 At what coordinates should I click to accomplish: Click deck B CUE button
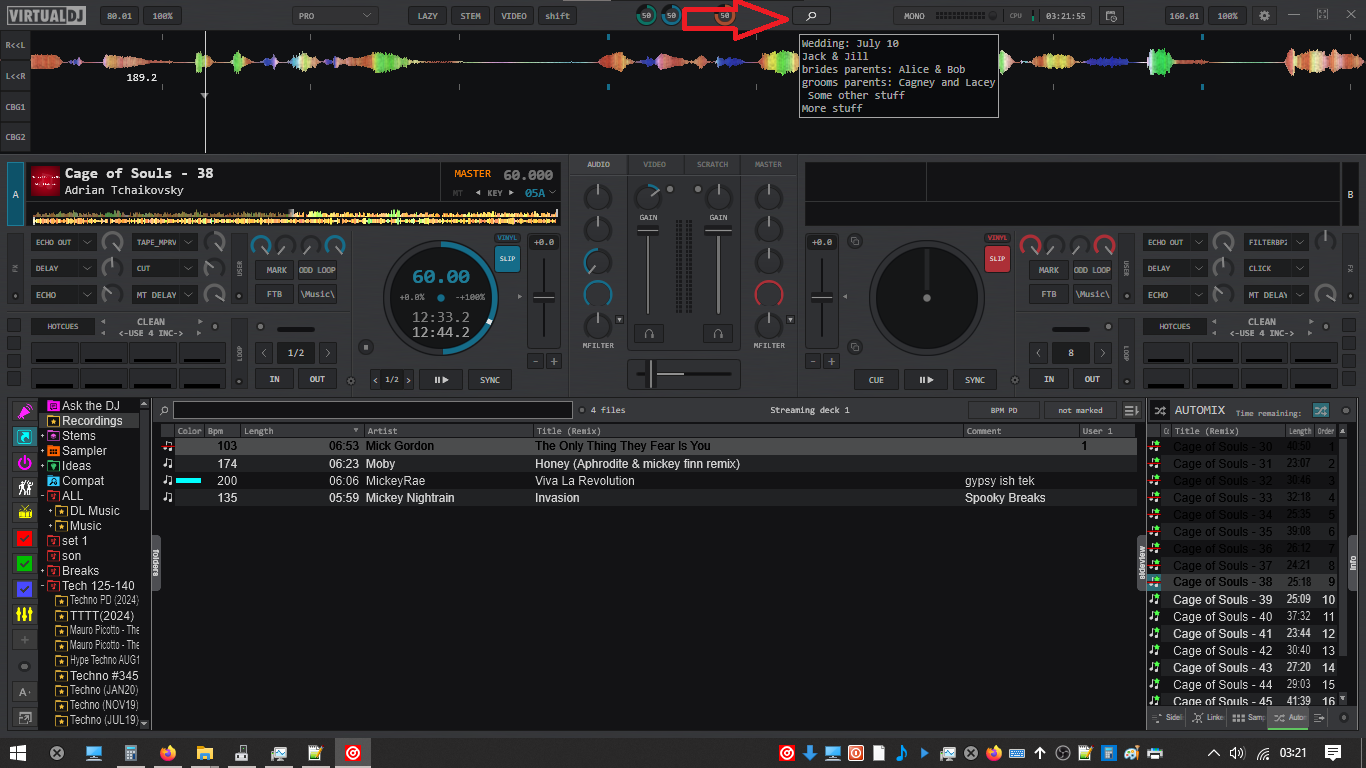tap(876, 380)
